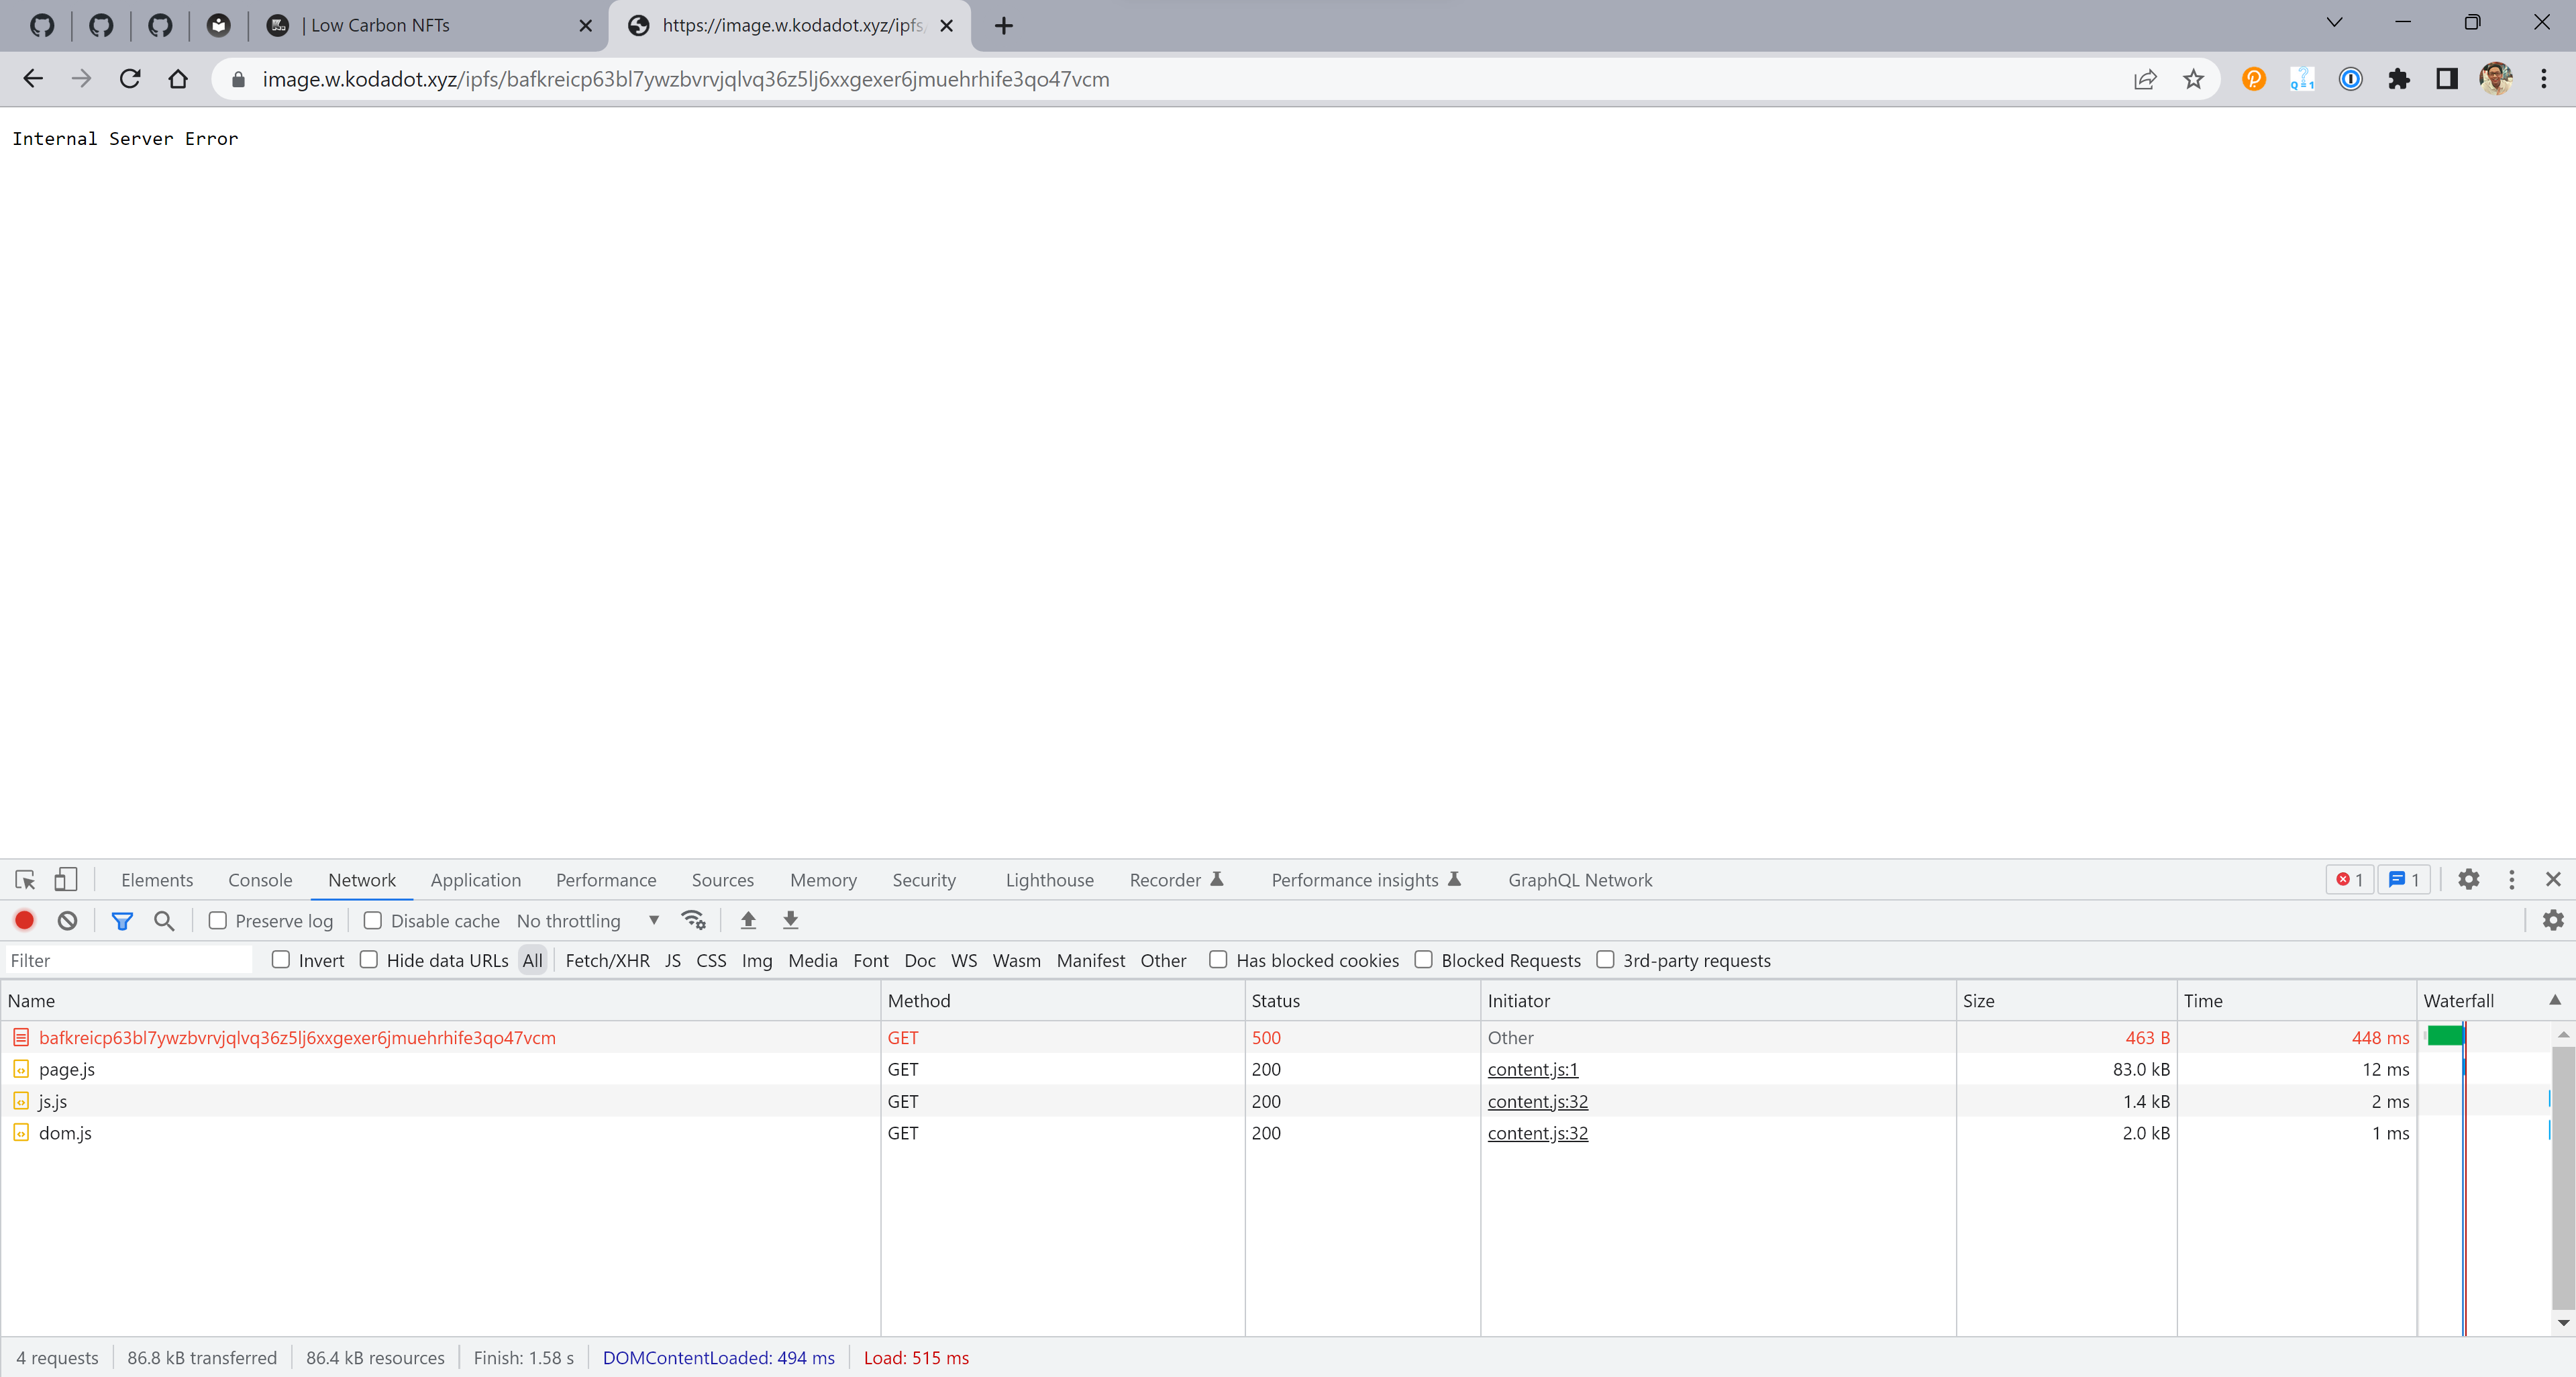This screenshot has height=1377, width=2576.
Task: Open the network request search
Action: coord(164,920)
